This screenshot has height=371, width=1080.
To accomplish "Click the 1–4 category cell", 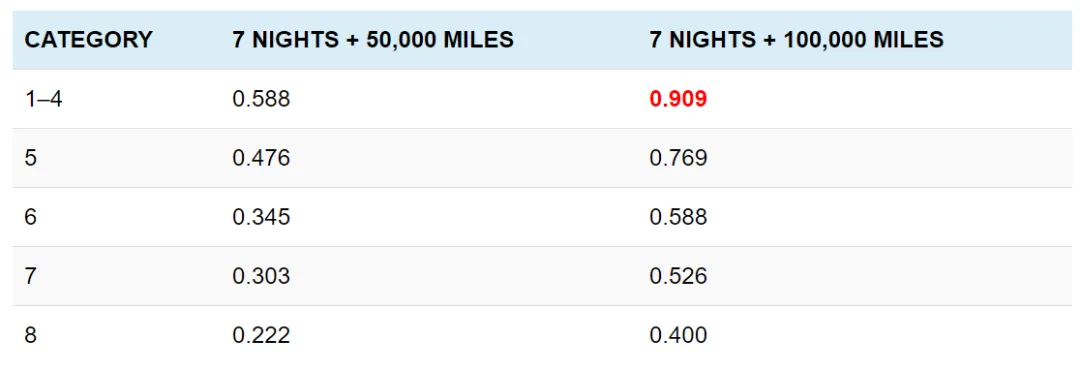I will [x=43, y=99].
